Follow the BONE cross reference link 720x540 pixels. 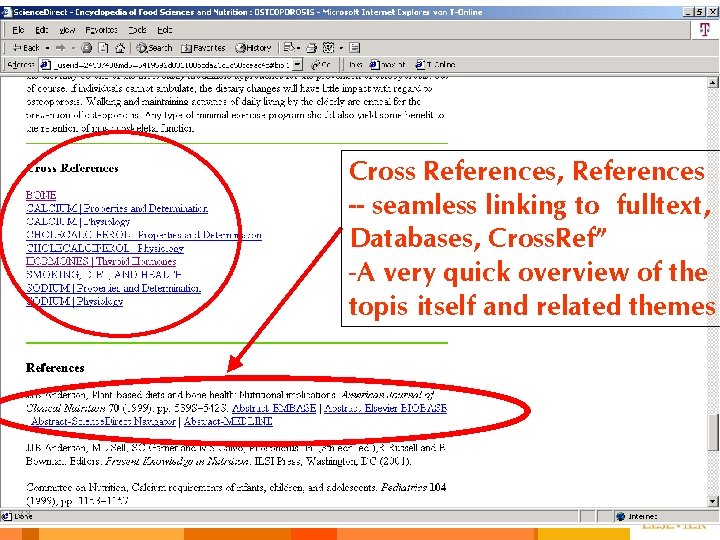tap(41, 195)
